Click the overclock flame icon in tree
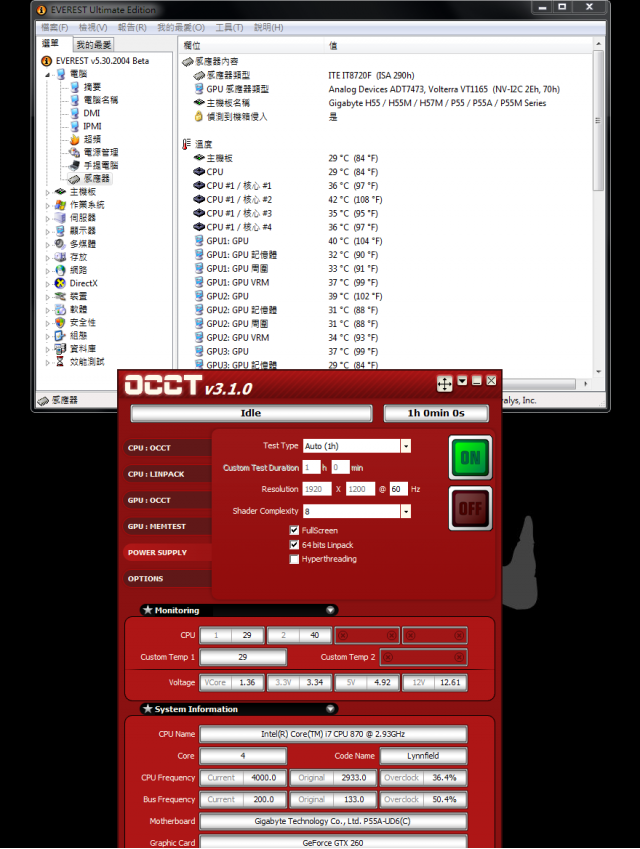The height and width of the screenshot is (849, 640). (x=75, y=139)
